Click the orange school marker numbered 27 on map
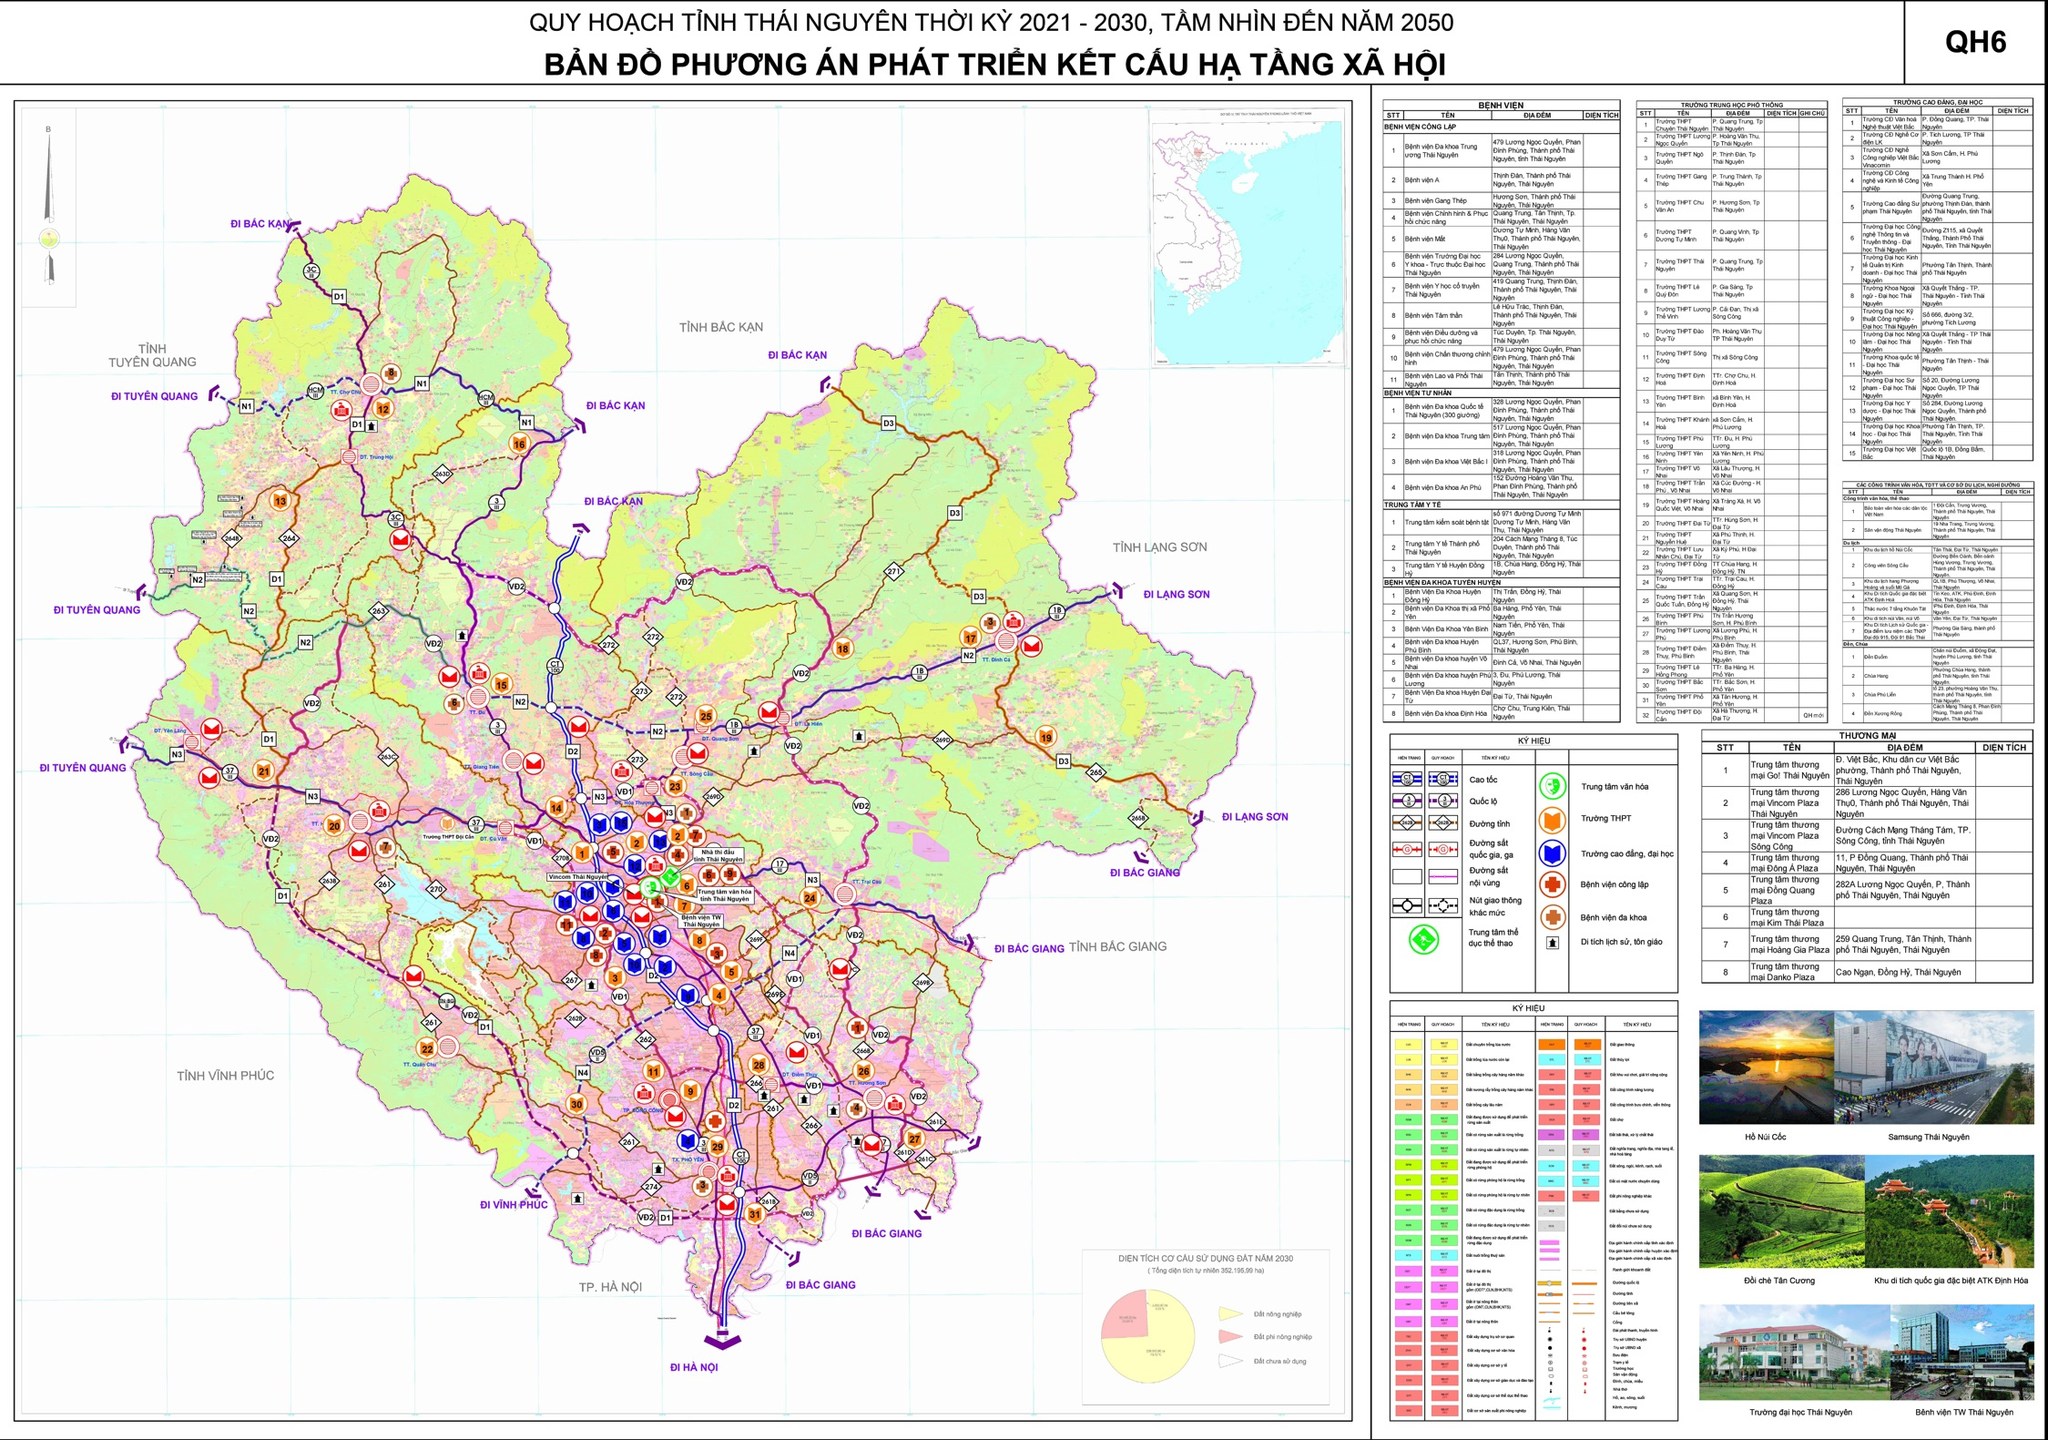Screen dimensions: 2048x1440 click(x=914, y=1139)
